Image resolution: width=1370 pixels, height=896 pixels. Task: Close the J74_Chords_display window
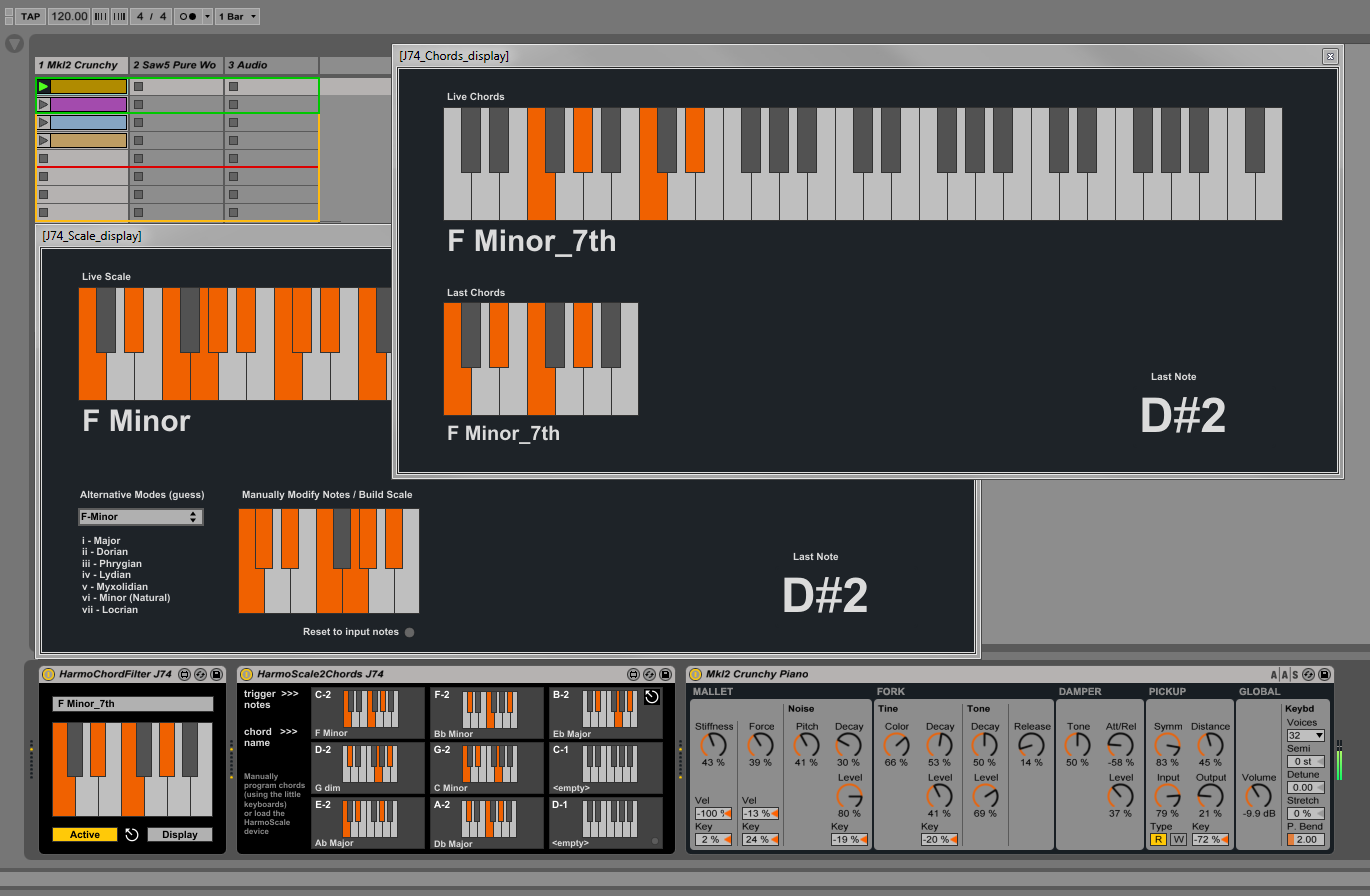click(1330, 57)
